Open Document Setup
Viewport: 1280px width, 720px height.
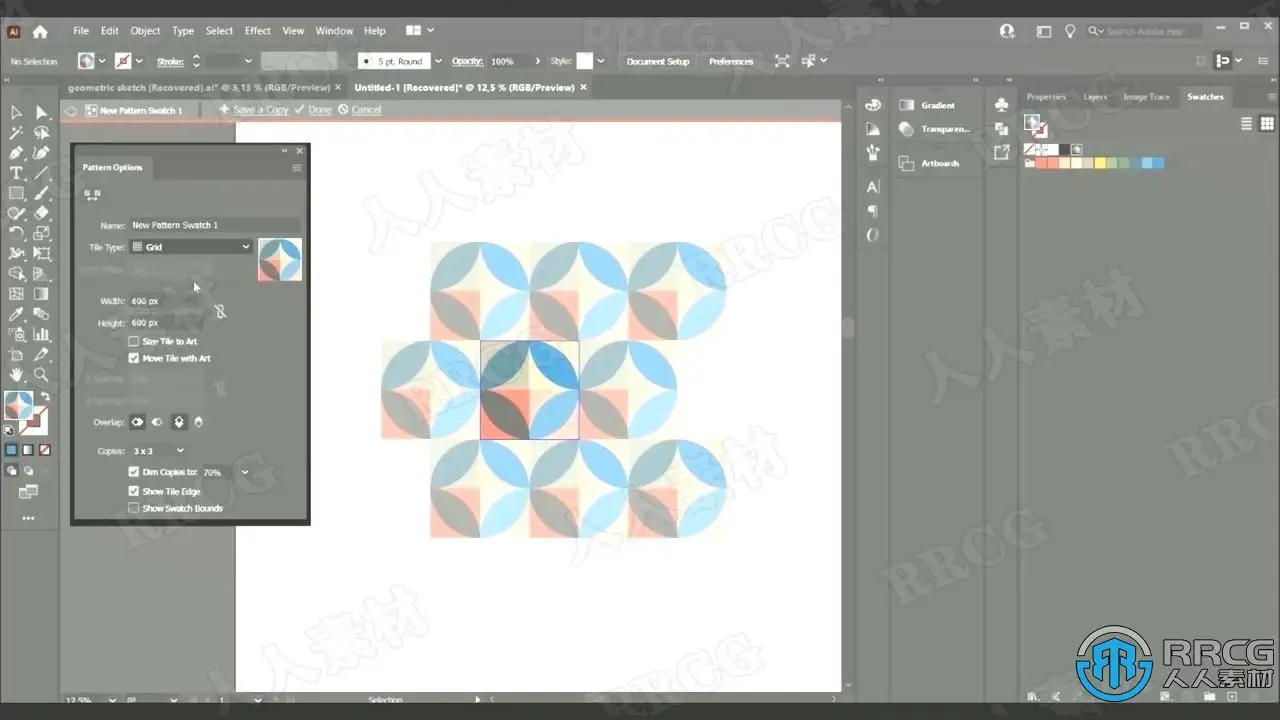(x=658, y=61)
